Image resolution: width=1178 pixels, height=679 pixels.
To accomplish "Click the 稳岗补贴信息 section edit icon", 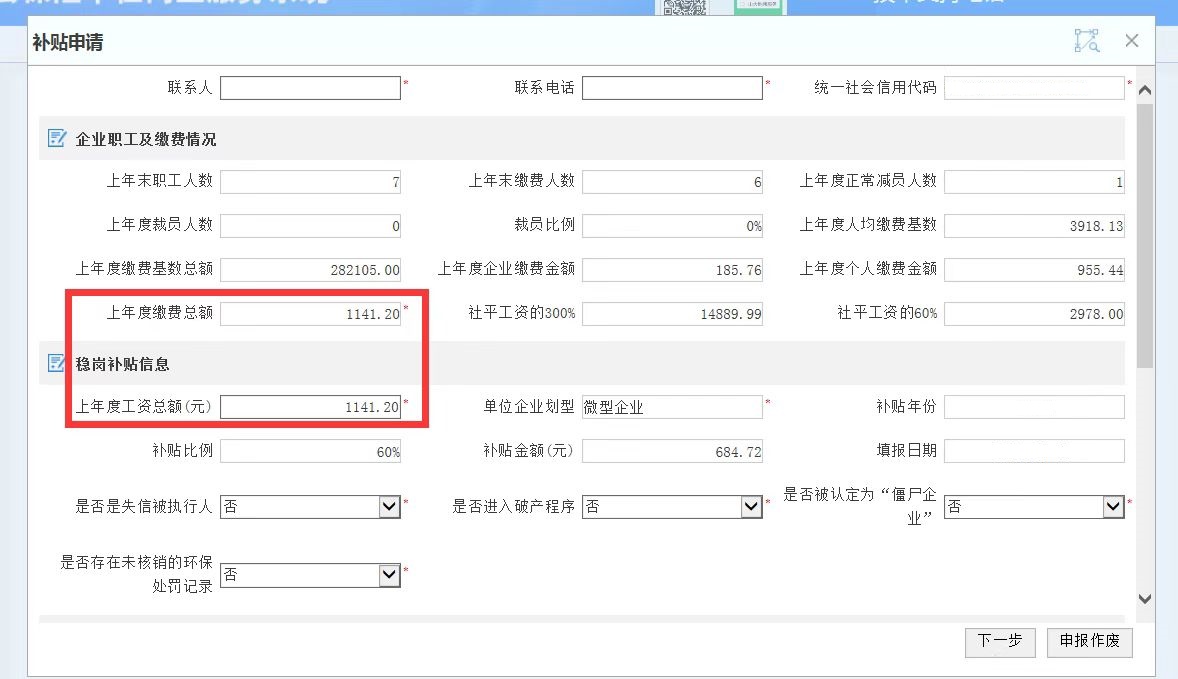I will [56, 364].
